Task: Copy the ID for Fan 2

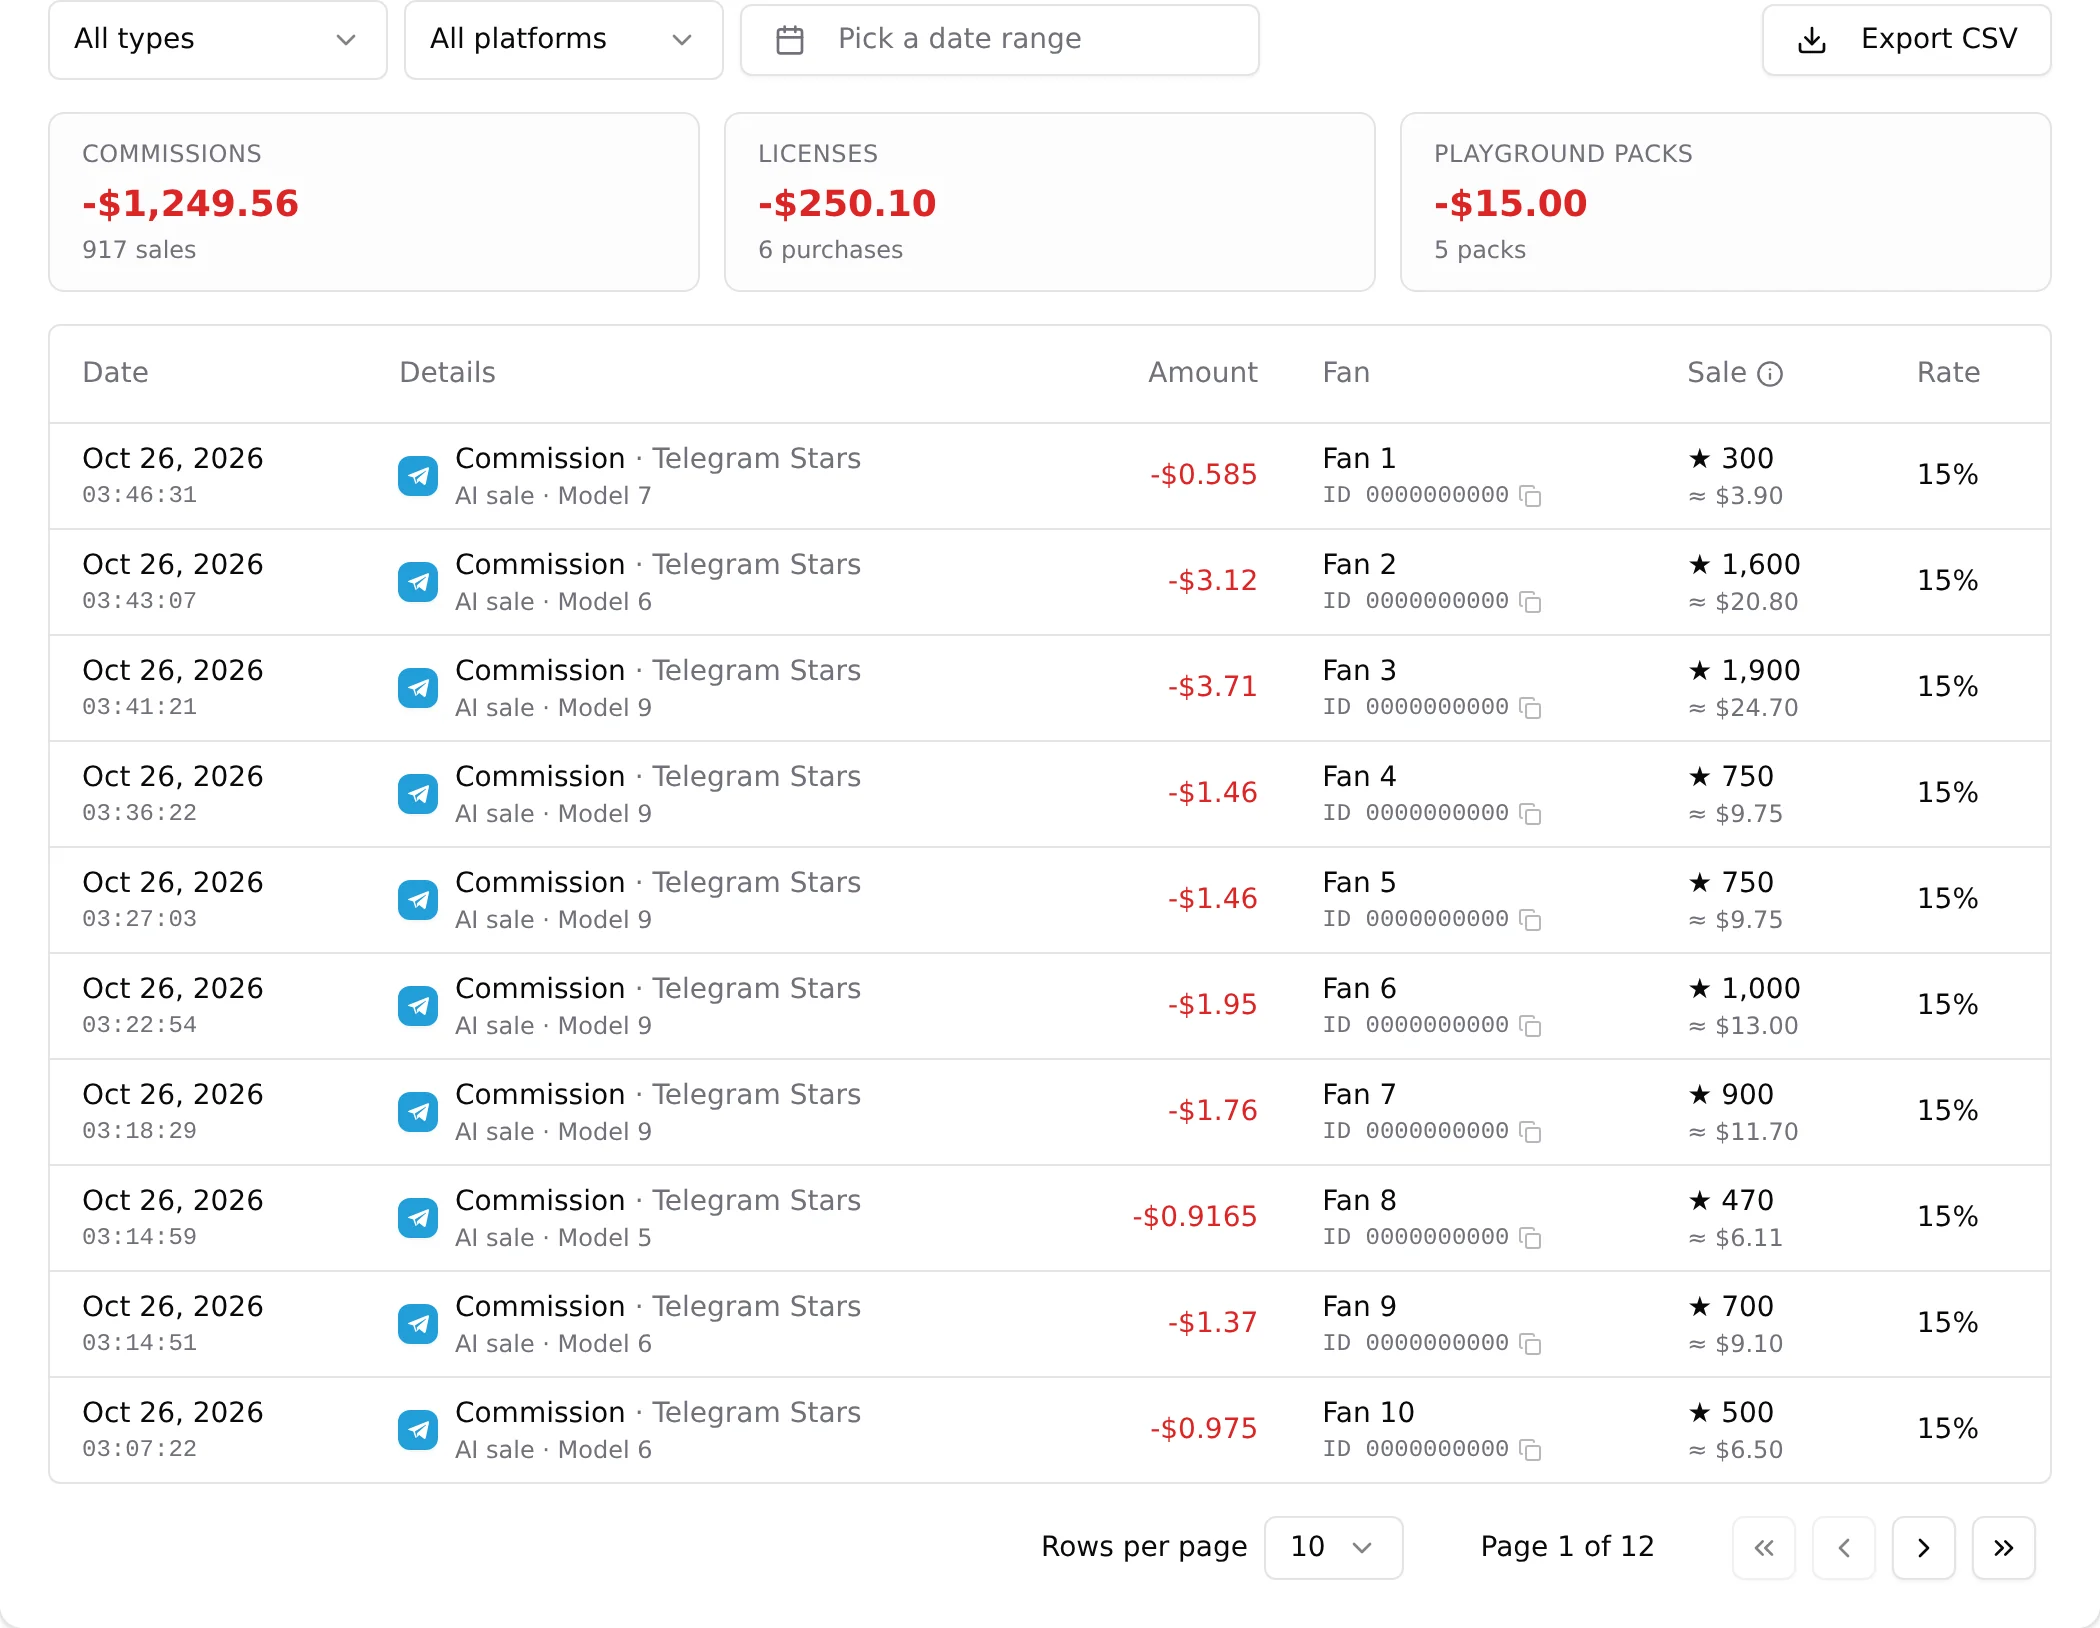Action: (1530, 602)
